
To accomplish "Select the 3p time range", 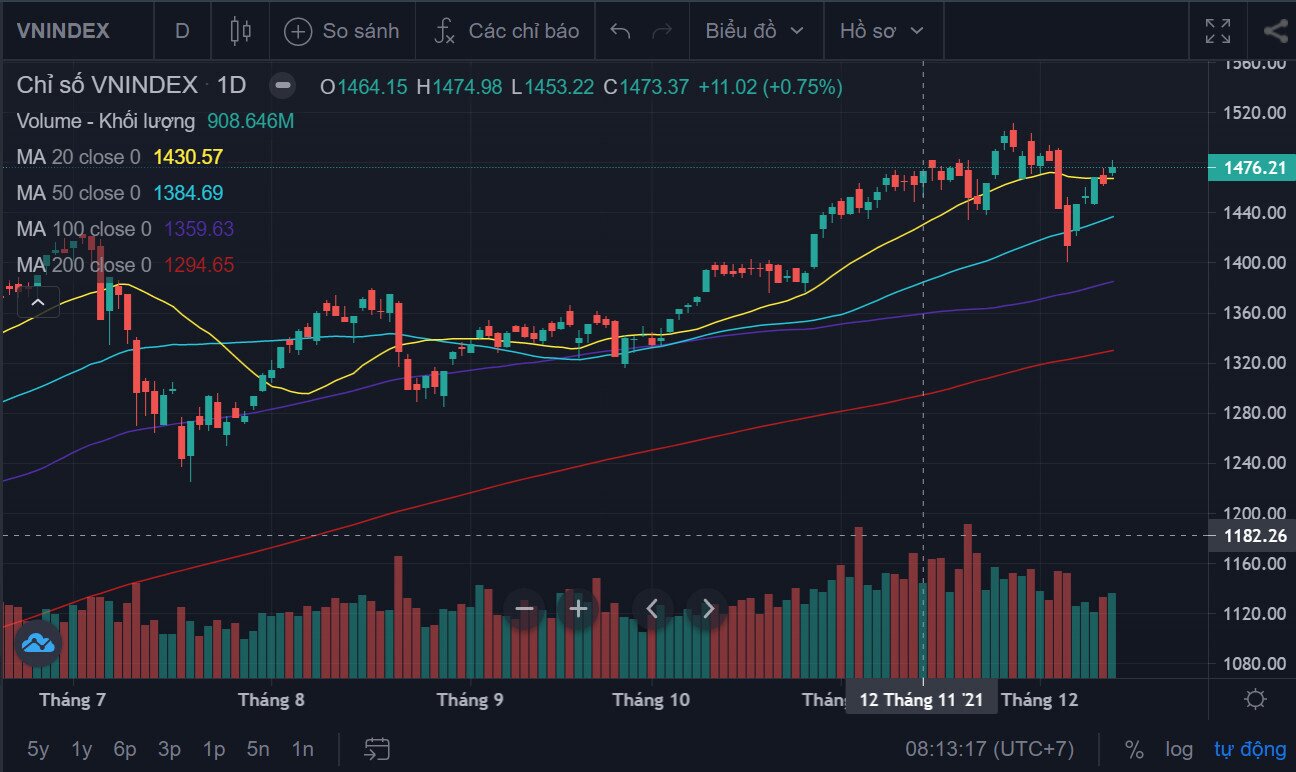I will point(169,749).
